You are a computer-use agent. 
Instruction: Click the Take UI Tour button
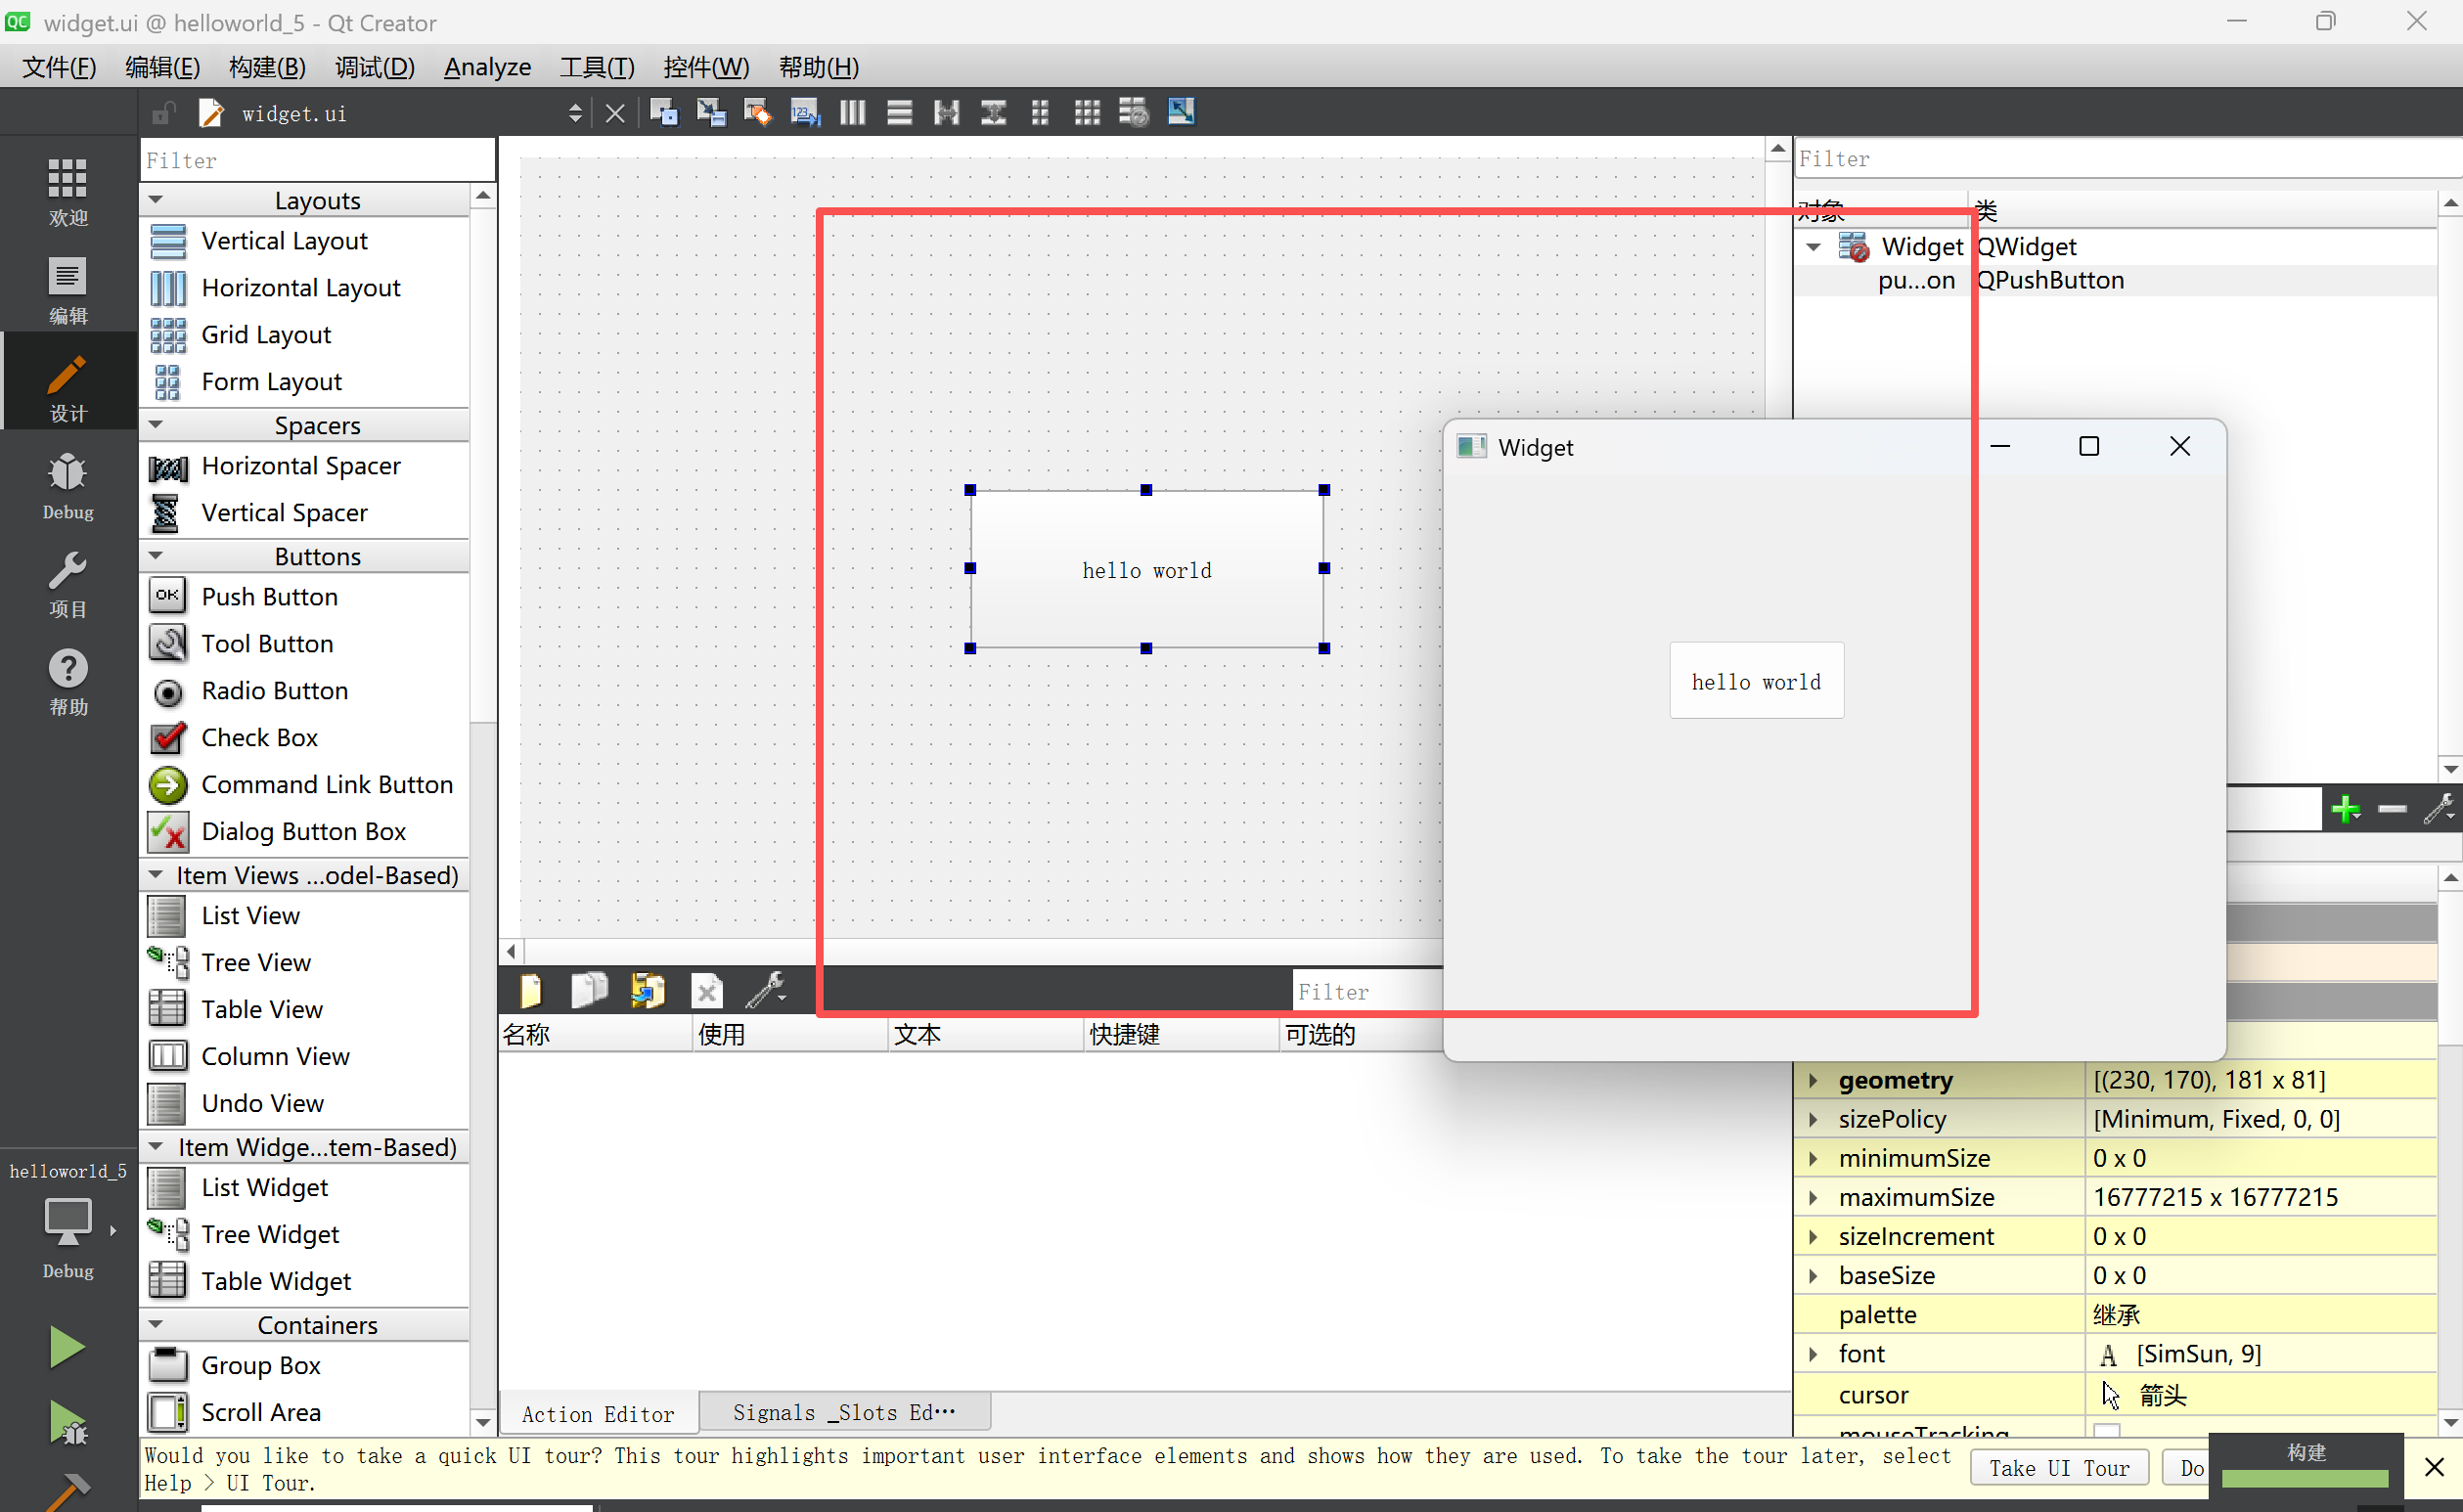(x=2058, y=1467)
